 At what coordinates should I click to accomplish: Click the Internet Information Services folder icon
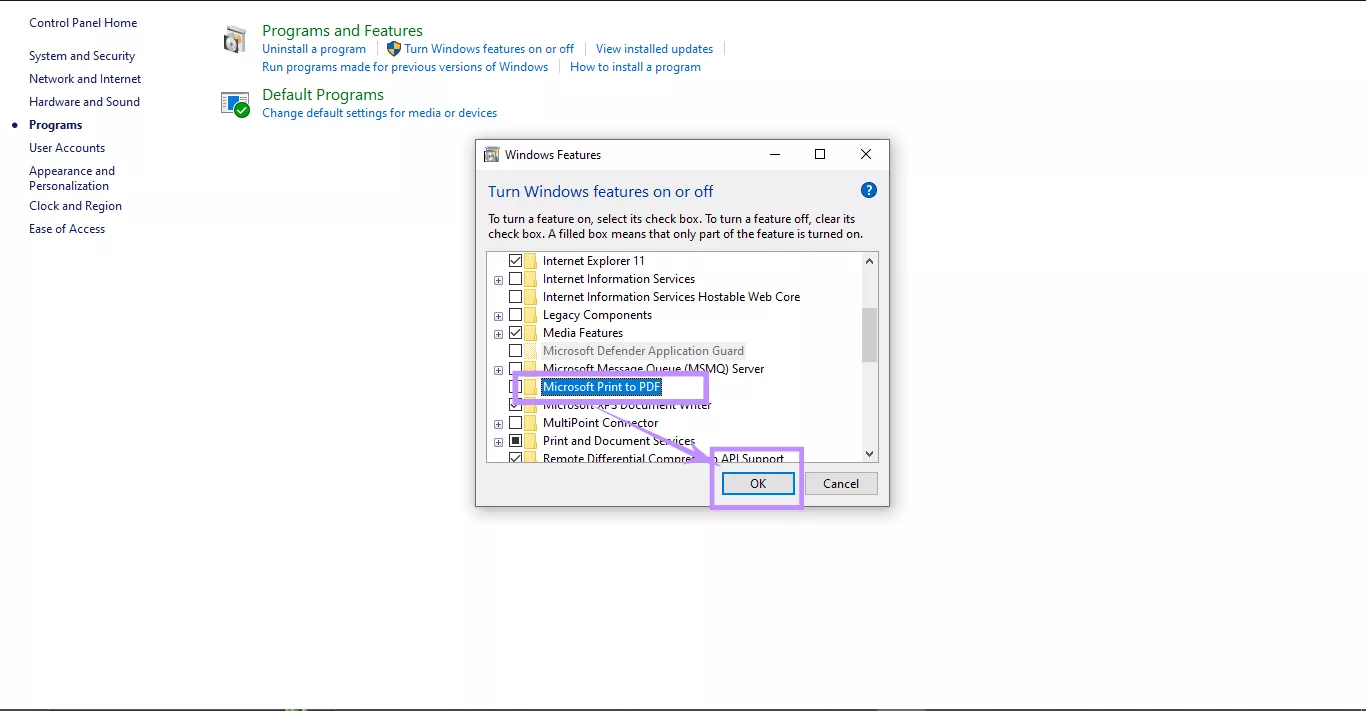(531, 279)
